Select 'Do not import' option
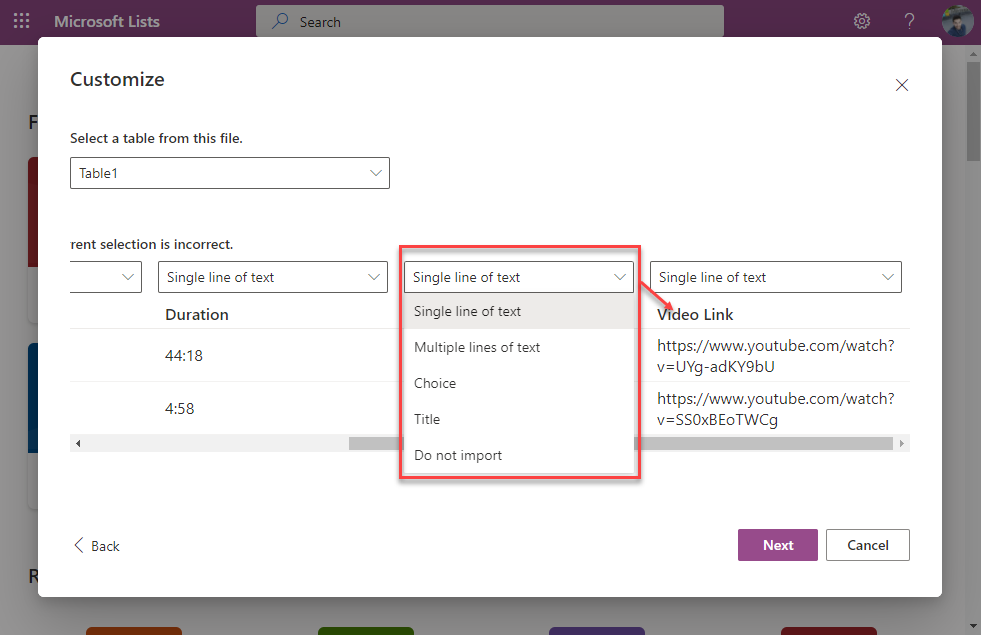This screenshot has height=635, width=981. coord(458,455)
